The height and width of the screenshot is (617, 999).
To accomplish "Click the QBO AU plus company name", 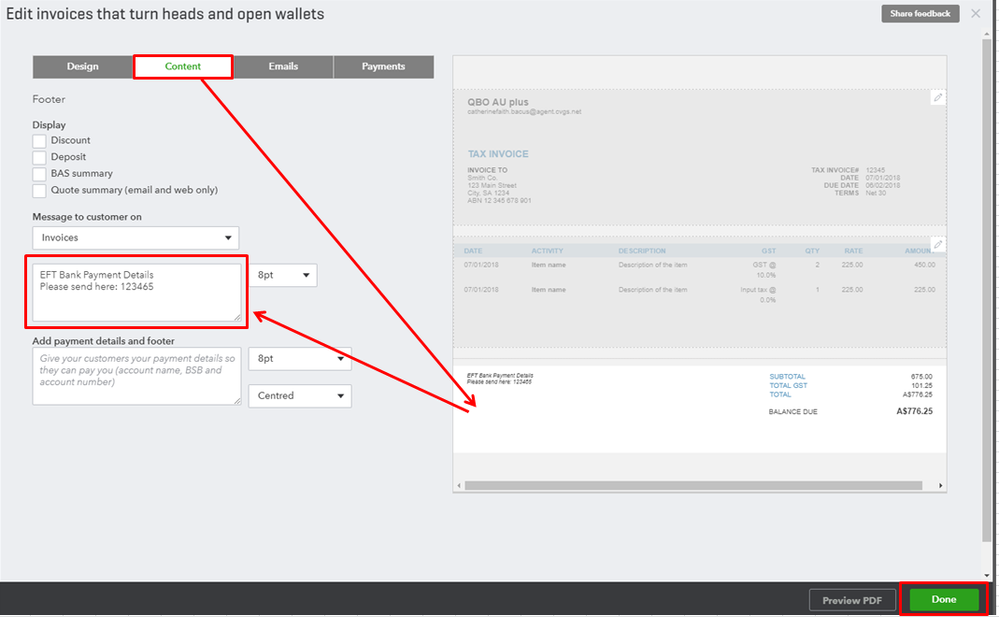I will [498, 102].
